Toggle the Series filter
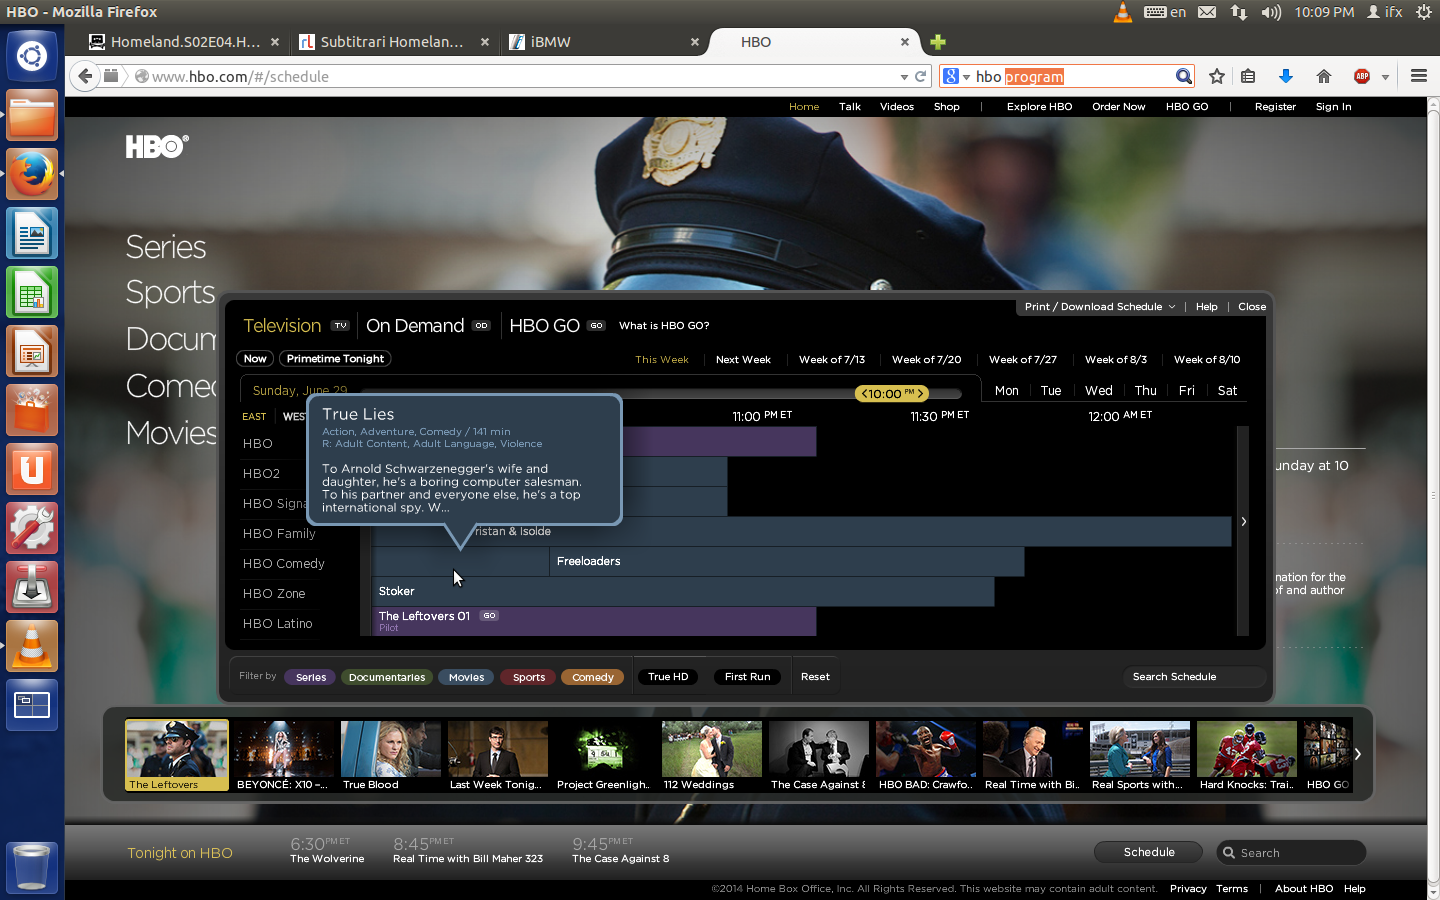Image resolution: width=1440 pixels, height=900 pixels. coord(311,677)
